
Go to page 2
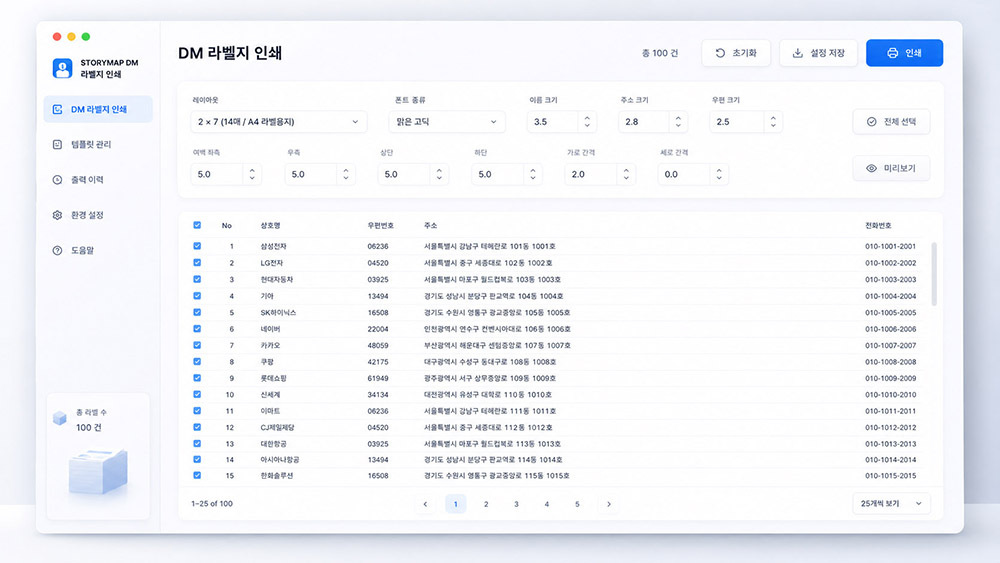486,504
